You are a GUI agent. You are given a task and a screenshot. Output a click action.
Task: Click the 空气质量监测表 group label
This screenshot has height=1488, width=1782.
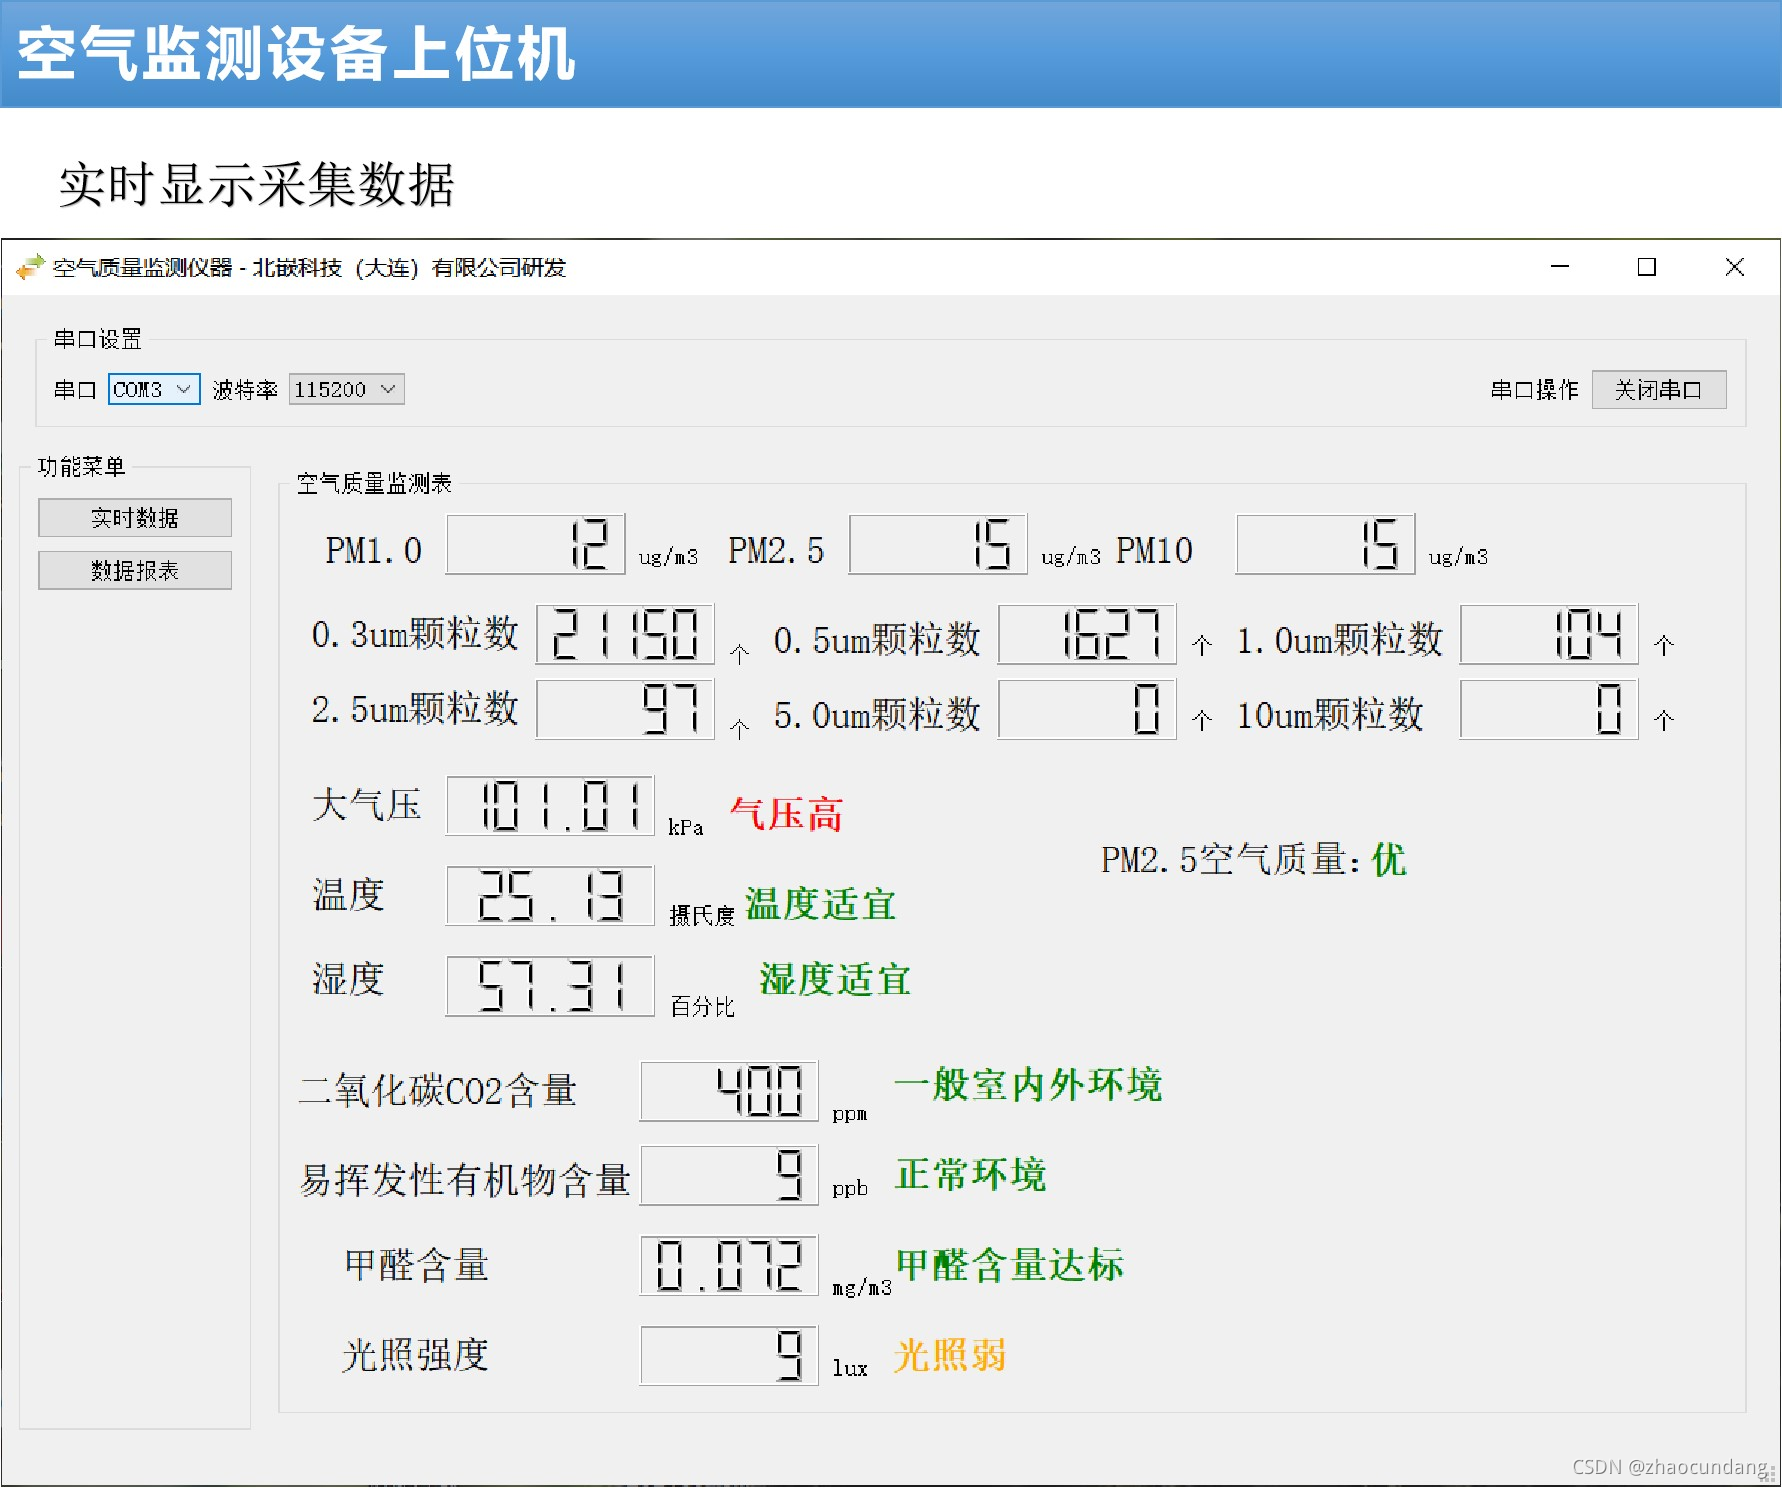(374, 484)
